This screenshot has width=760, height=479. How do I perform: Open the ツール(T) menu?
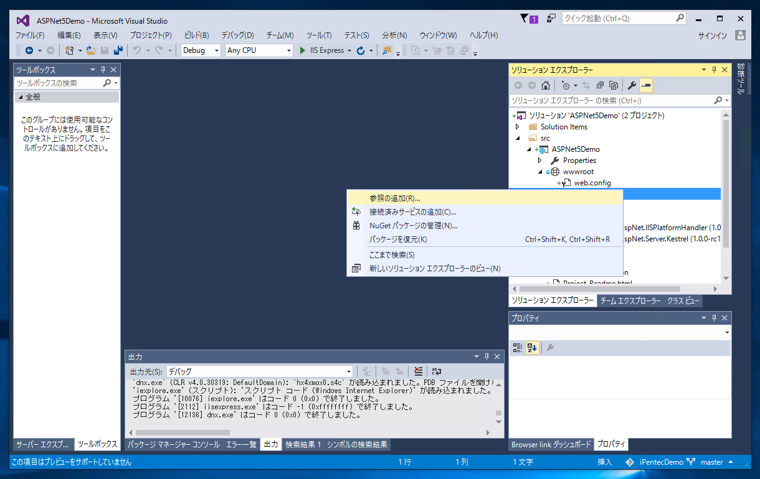pyautogui.click(x=319, y=35)
